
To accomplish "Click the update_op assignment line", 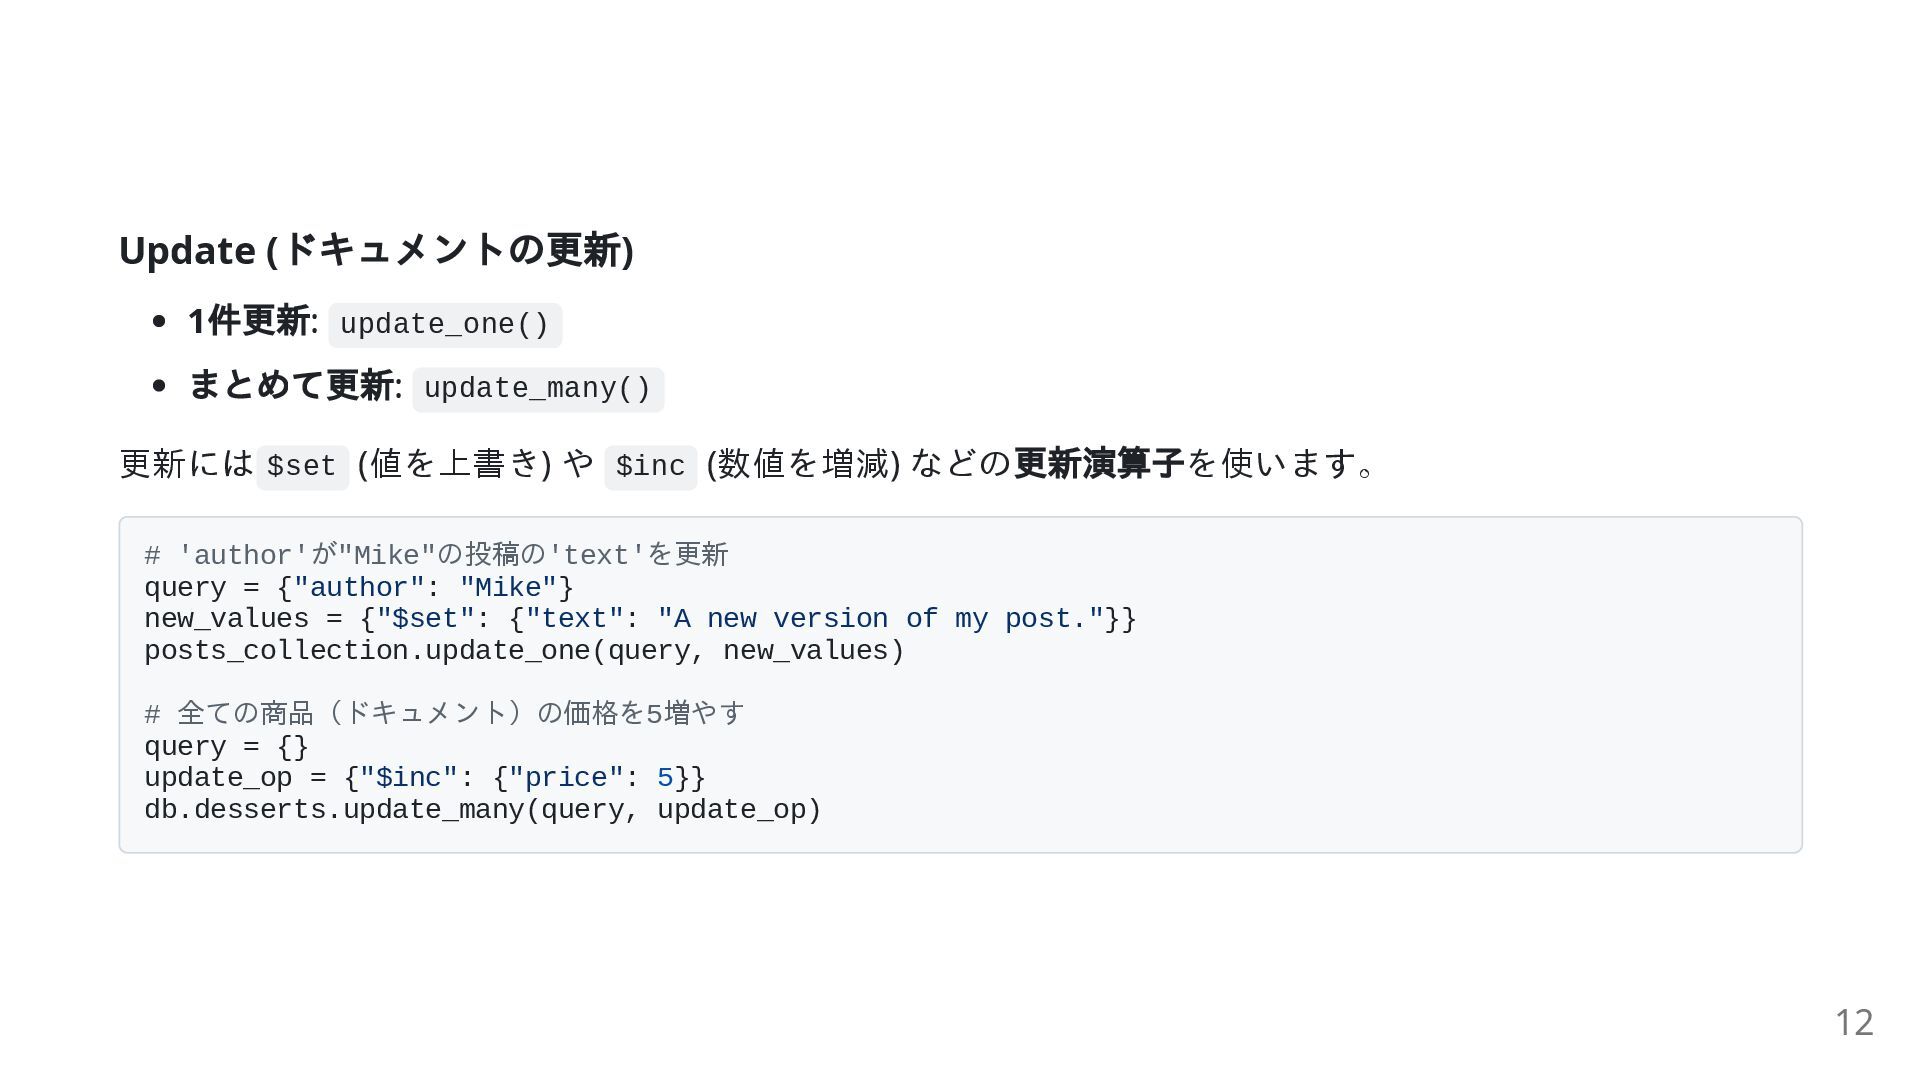I will 425,778.
